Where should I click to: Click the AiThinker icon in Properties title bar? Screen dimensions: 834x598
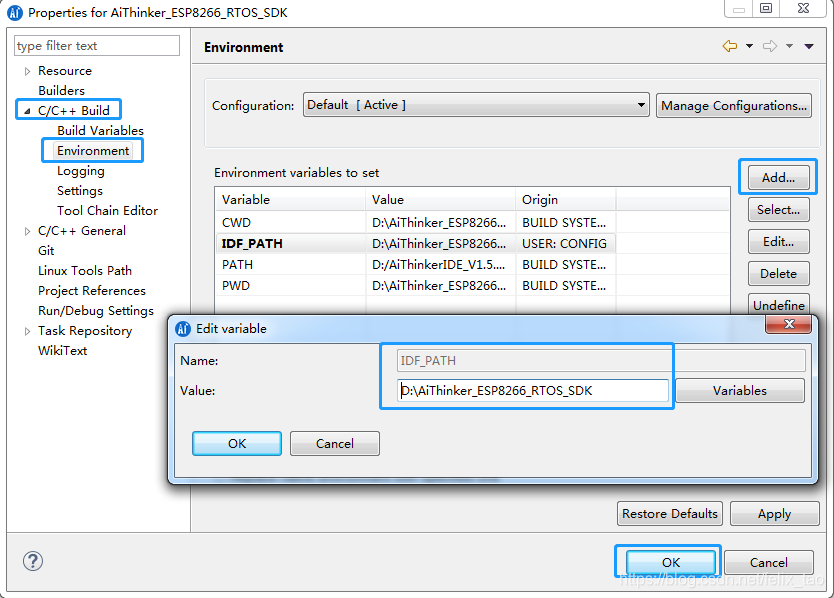[15, 12]
